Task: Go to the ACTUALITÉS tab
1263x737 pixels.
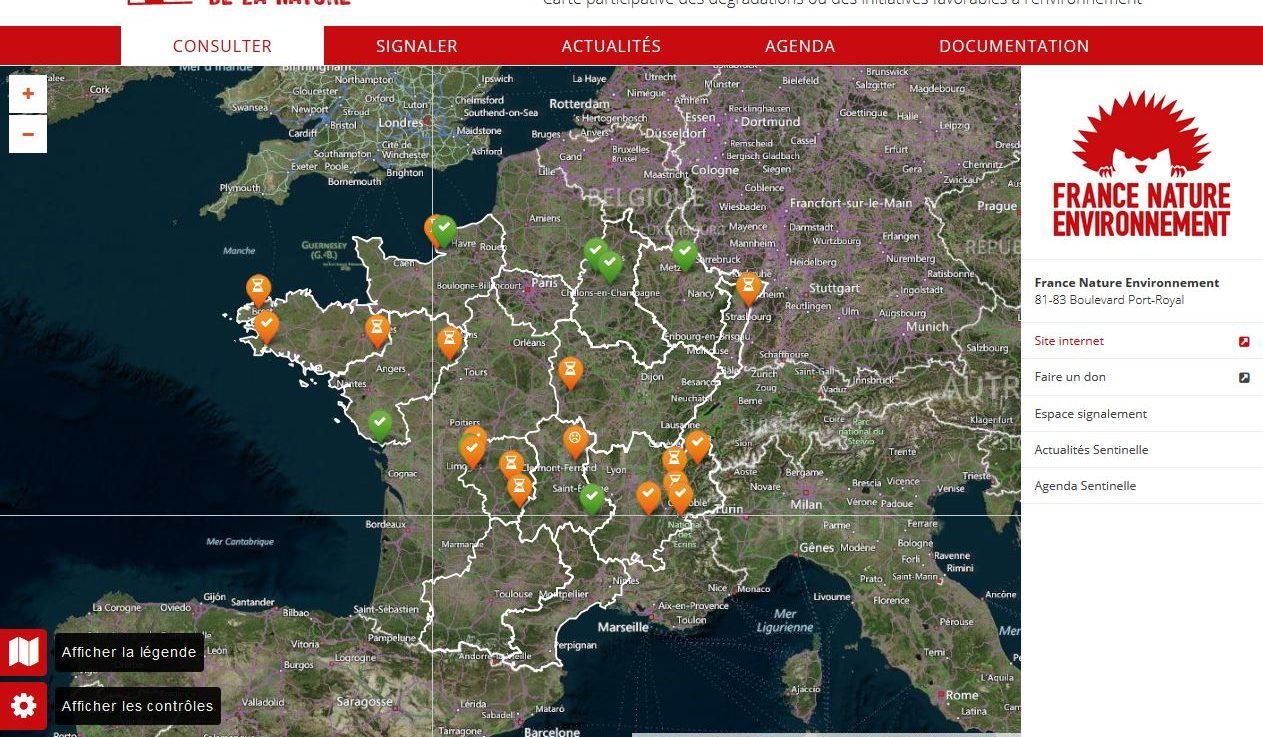Action: (x=611, y=46)
